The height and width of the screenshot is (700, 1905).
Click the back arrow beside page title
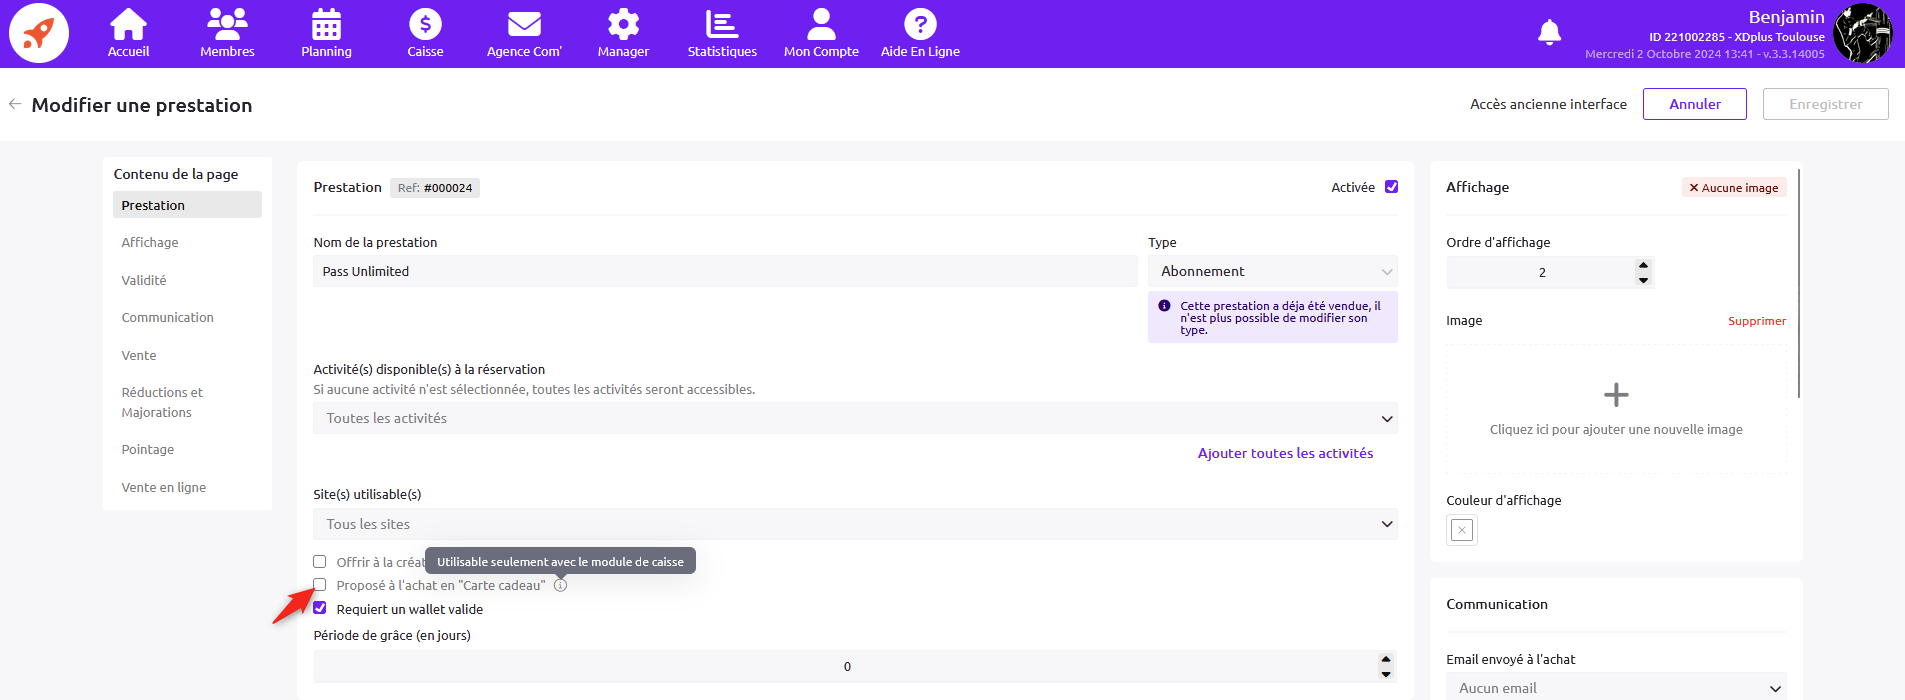click(x=15, y=104)
